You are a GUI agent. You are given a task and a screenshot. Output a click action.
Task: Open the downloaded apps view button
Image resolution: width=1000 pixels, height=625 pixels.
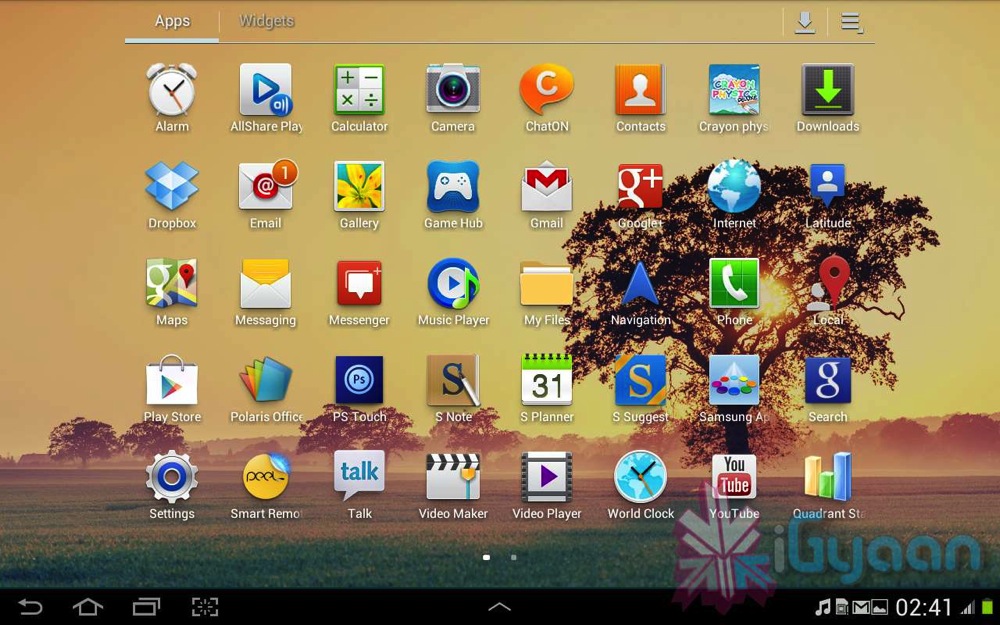pos(804,22)
